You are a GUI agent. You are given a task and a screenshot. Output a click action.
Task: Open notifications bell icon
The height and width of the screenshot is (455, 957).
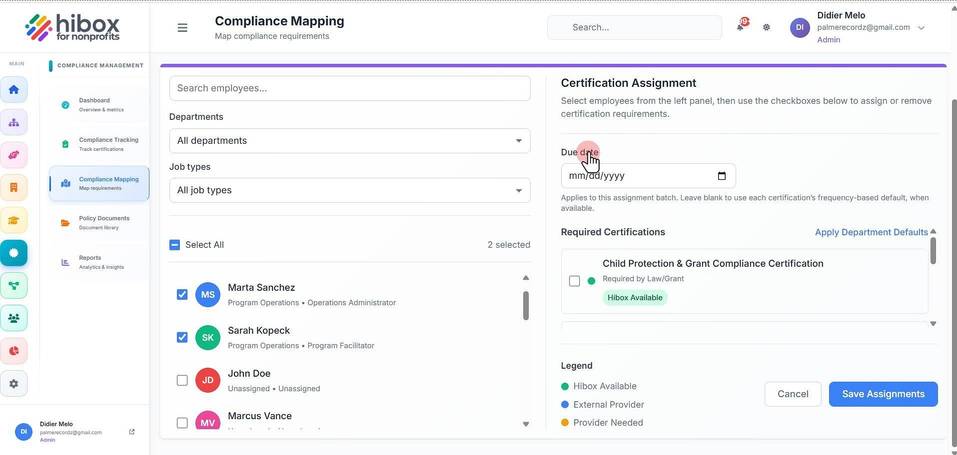coord(741,26)
